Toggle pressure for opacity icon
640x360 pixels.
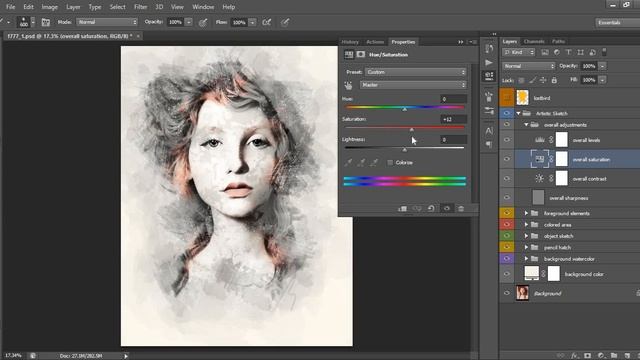203,22
